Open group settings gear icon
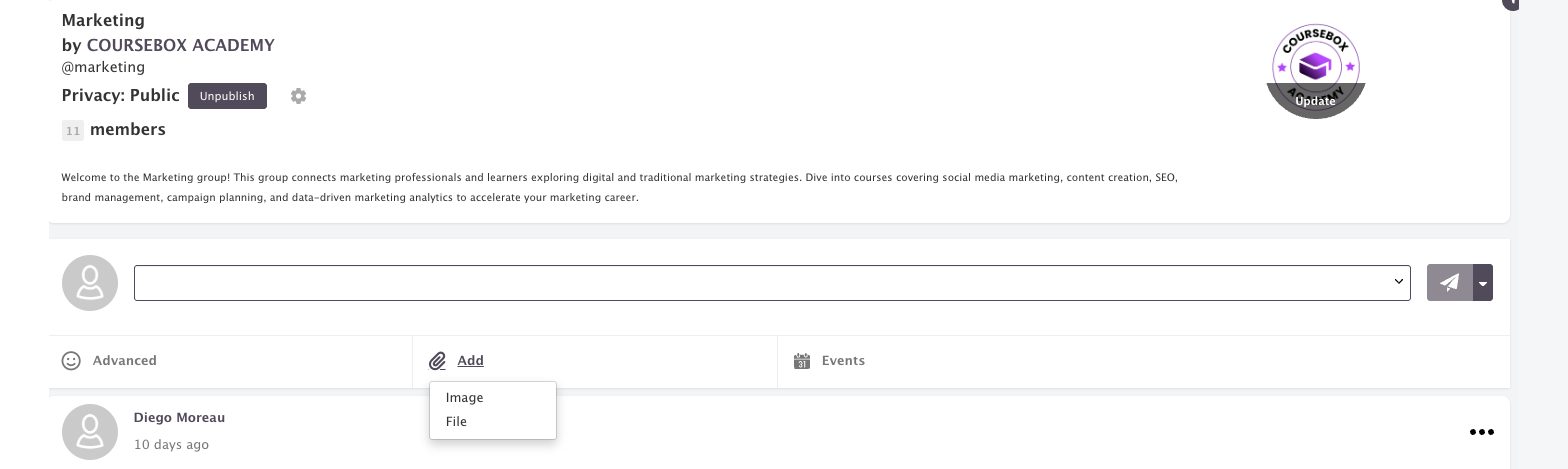Screen dimensions: 1568x469 click(298, 96)
